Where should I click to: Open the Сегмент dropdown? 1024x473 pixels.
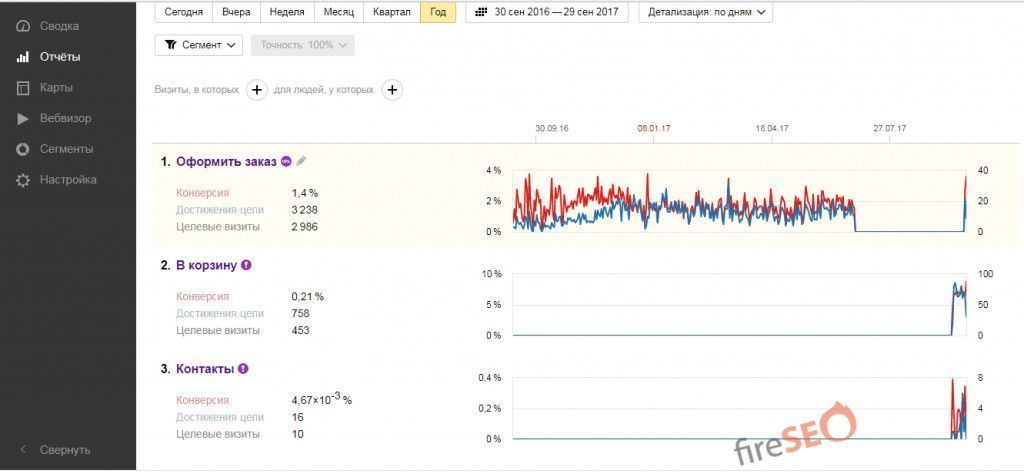point(199,45)
